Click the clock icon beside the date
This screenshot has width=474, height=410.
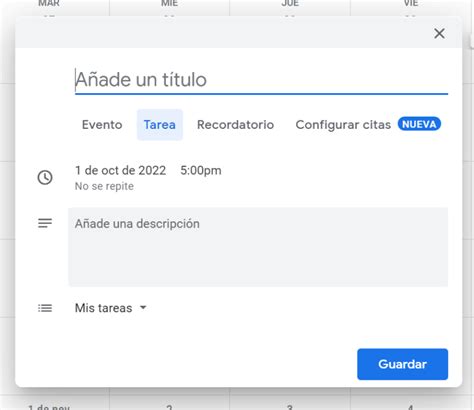45,177
